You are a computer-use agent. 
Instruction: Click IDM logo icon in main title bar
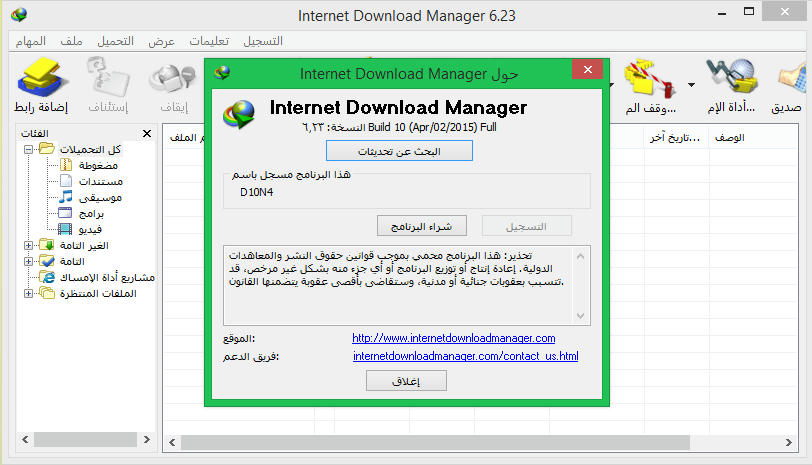point(19,14)
